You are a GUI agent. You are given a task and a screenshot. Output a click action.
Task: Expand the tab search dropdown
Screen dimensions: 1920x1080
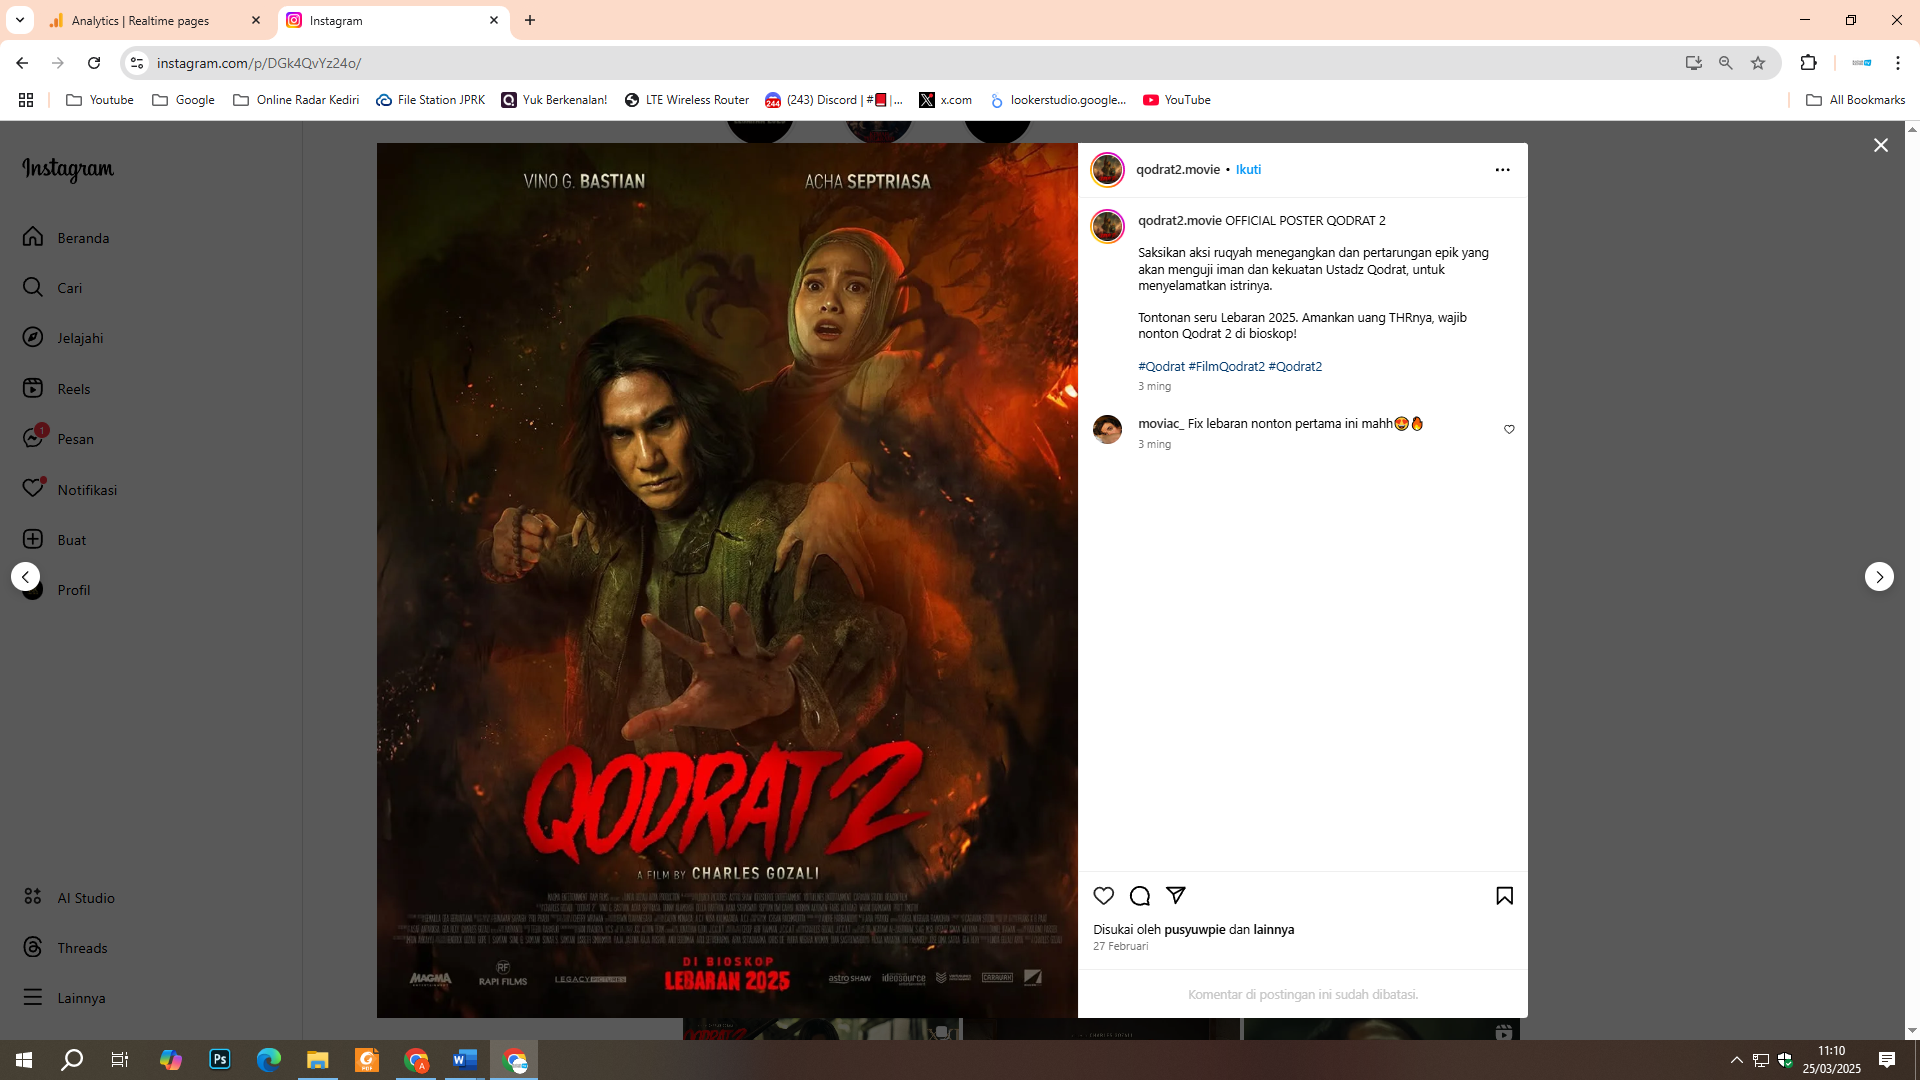pyautogui.click(x=19, y=20)
